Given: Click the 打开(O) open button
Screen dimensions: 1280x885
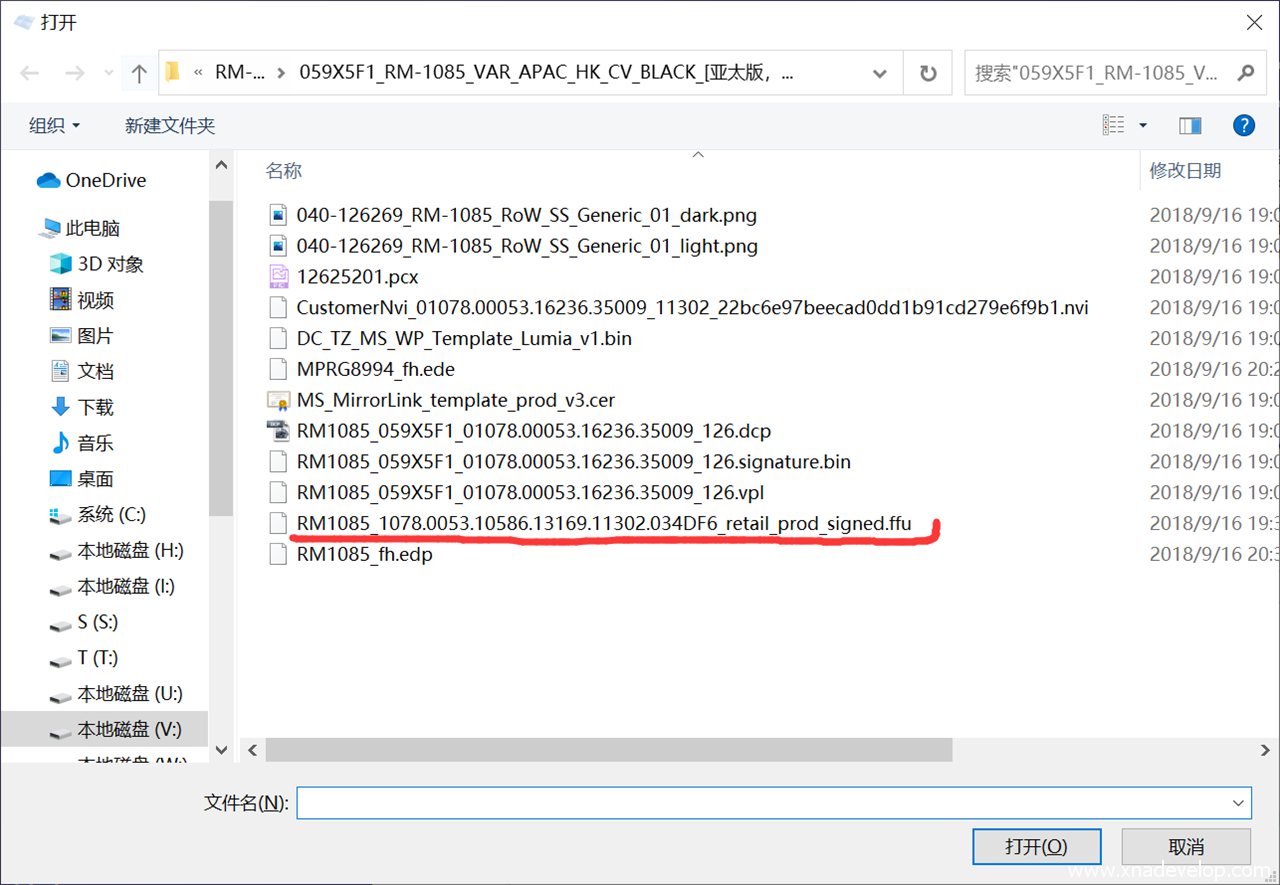Looking at the screenshot, I should 1036,847.
